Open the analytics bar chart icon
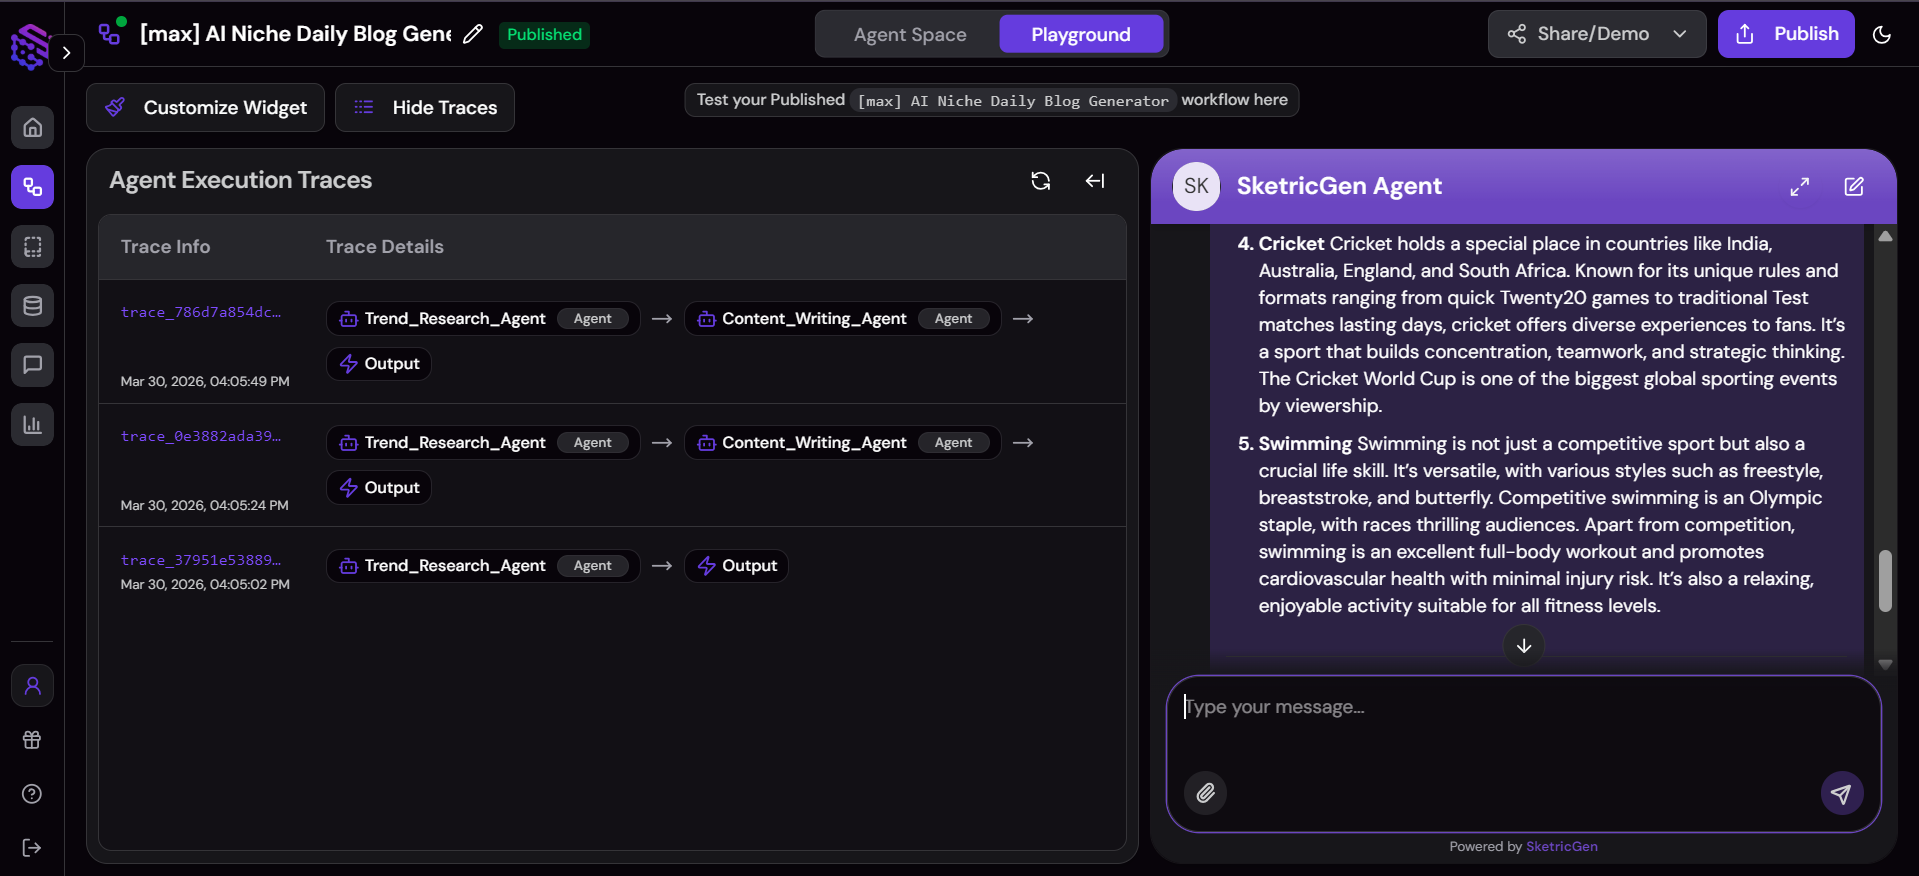Image resolution: width=1919 pixels, height=876 pixels. 32,425
